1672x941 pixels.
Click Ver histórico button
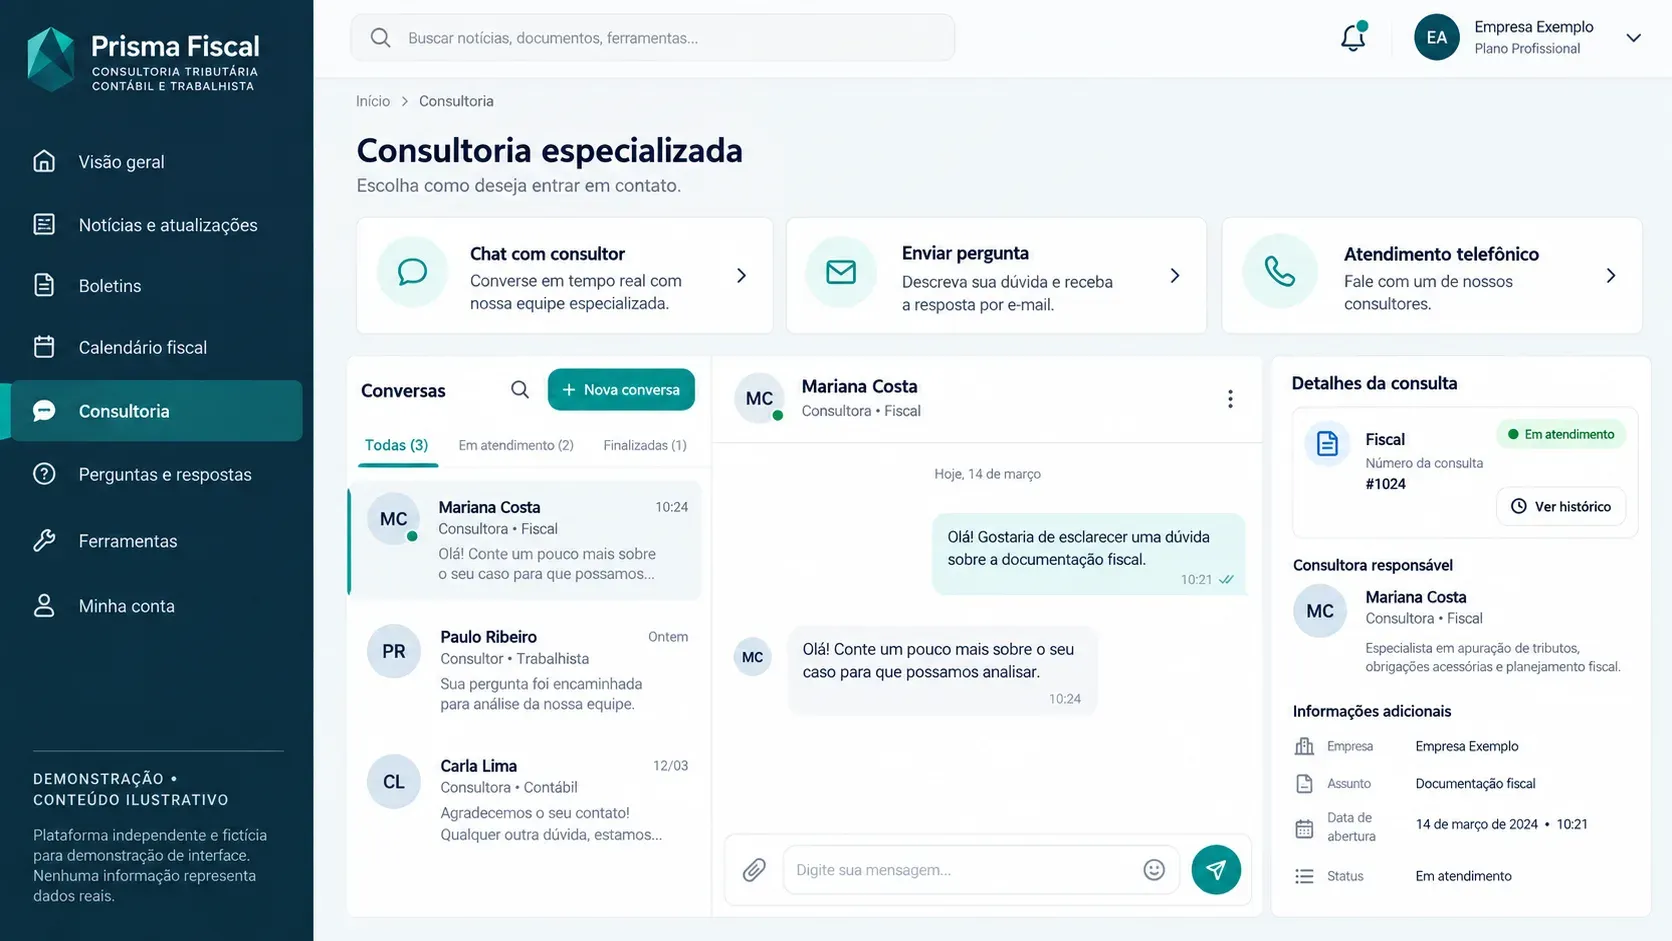tap(1561, 506)
